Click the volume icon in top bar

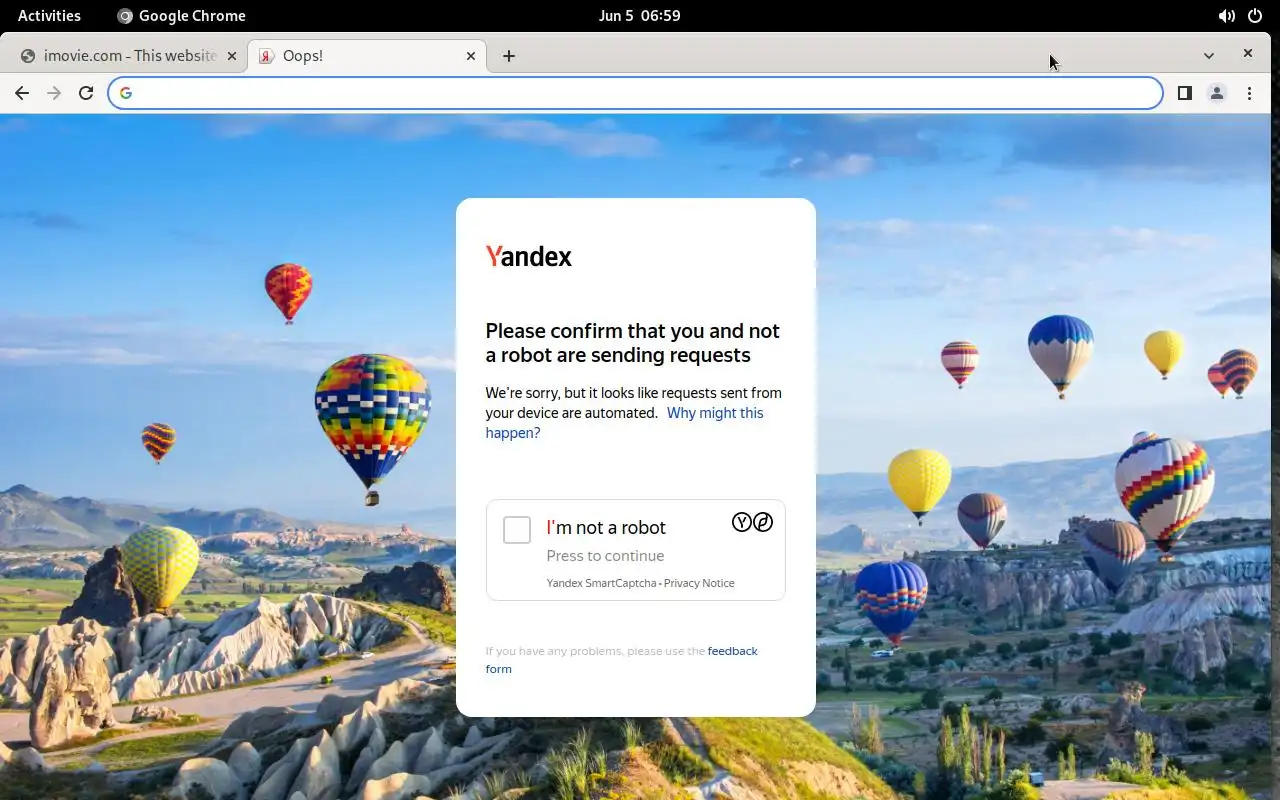(1226, 16)
